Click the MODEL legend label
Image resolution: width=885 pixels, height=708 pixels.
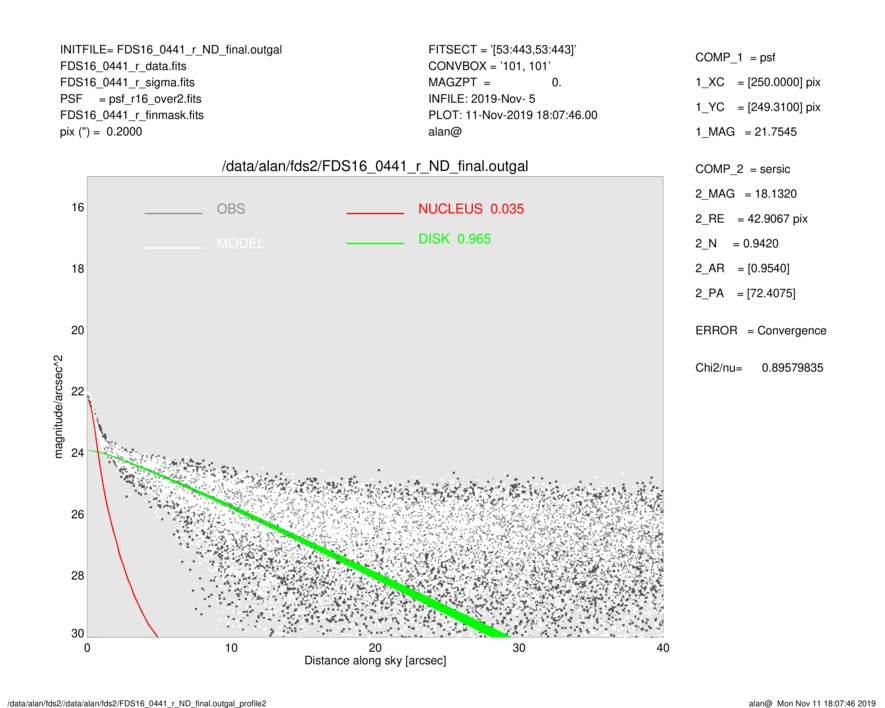click(x=240, y=244)
